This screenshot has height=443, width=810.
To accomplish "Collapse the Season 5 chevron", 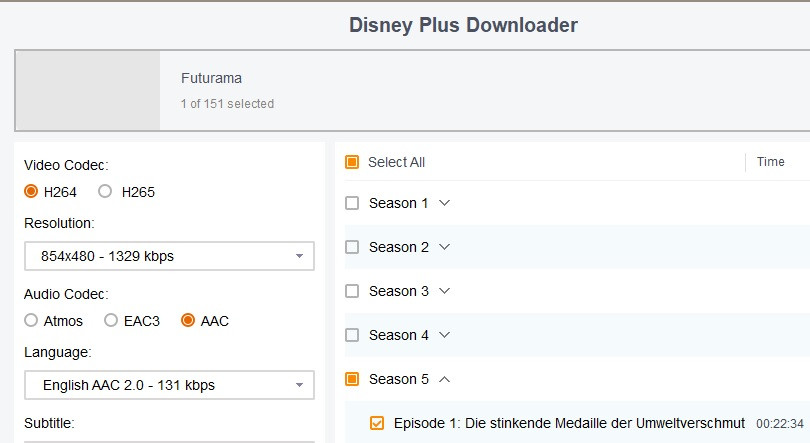I will coord(444,379).
